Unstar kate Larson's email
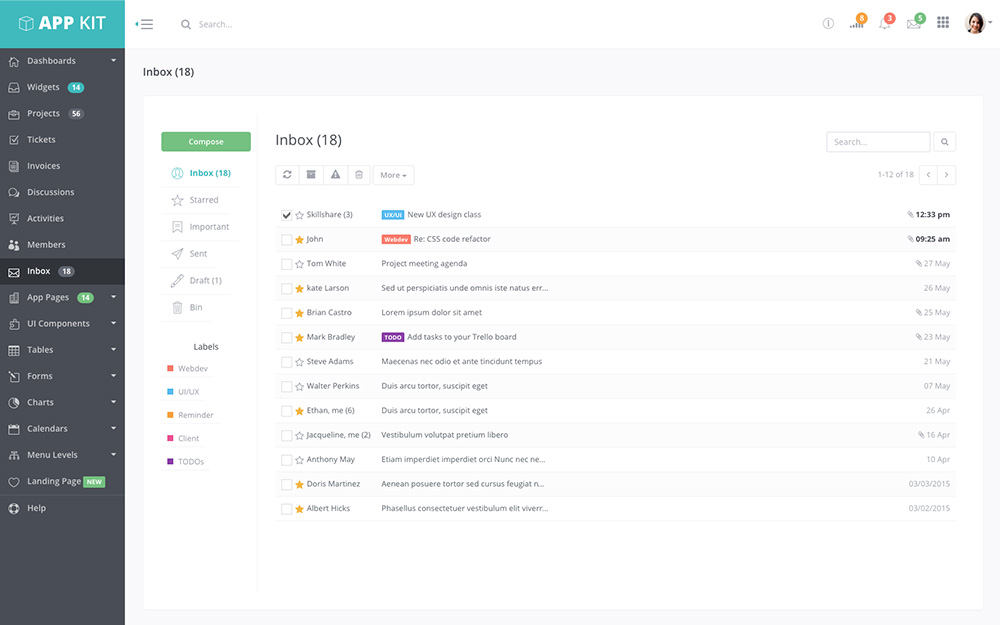The width and height of the screenshot is (1000, 625). 300,288
